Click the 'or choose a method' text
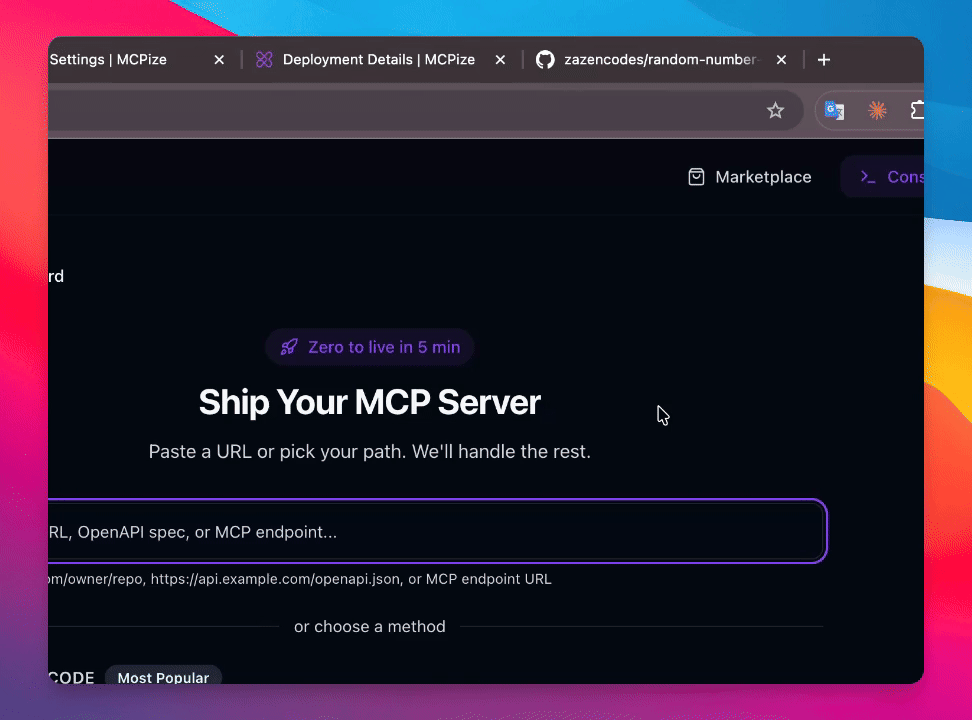This screenshot has height=720, width=972. click(x=369, y=627)
